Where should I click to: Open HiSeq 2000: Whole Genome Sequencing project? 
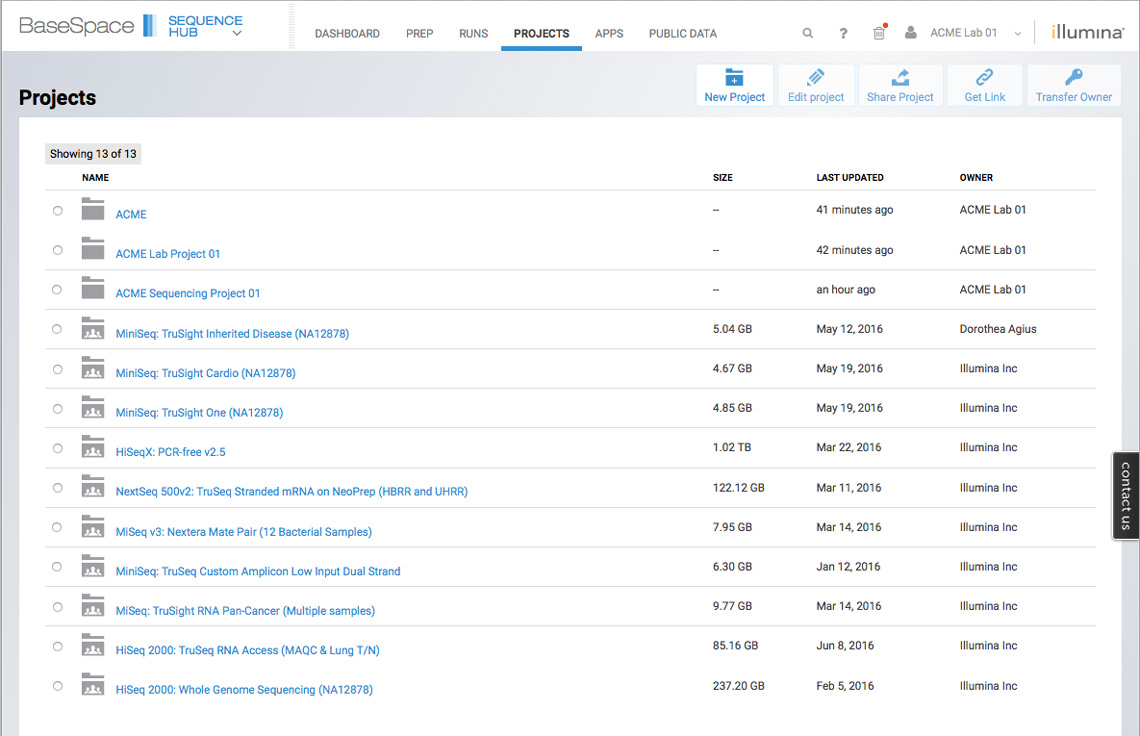point(243,689)
